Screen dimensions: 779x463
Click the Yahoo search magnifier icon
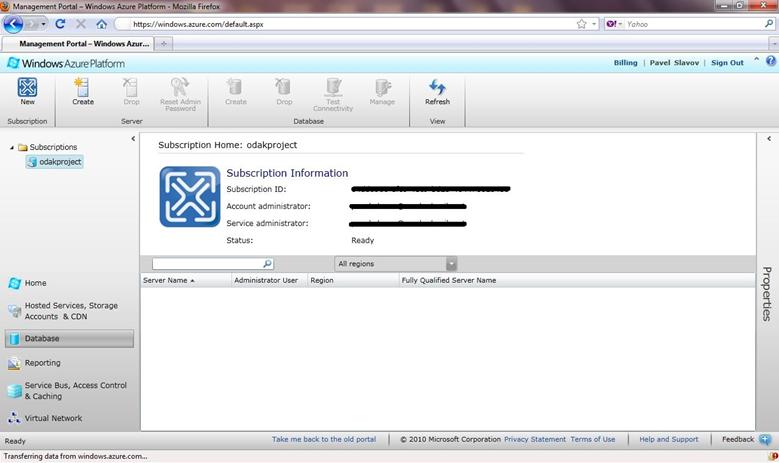769,23
